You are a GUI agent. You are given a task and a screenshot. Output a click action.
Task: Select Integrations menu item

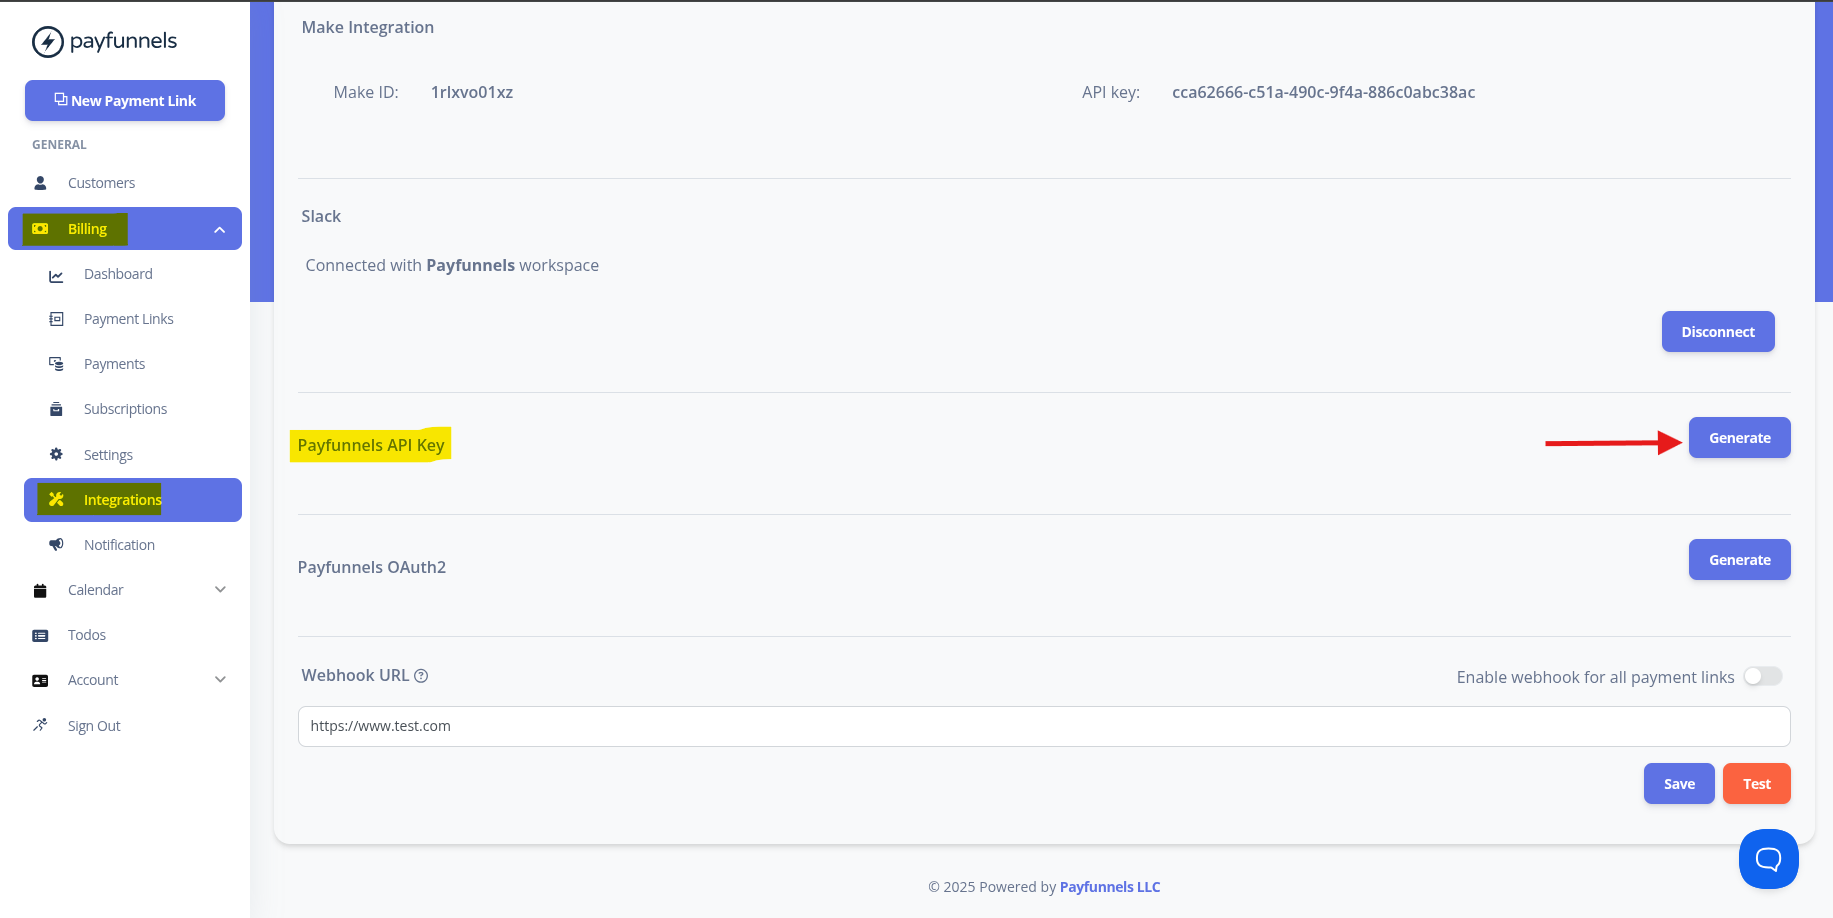(133, 500)
